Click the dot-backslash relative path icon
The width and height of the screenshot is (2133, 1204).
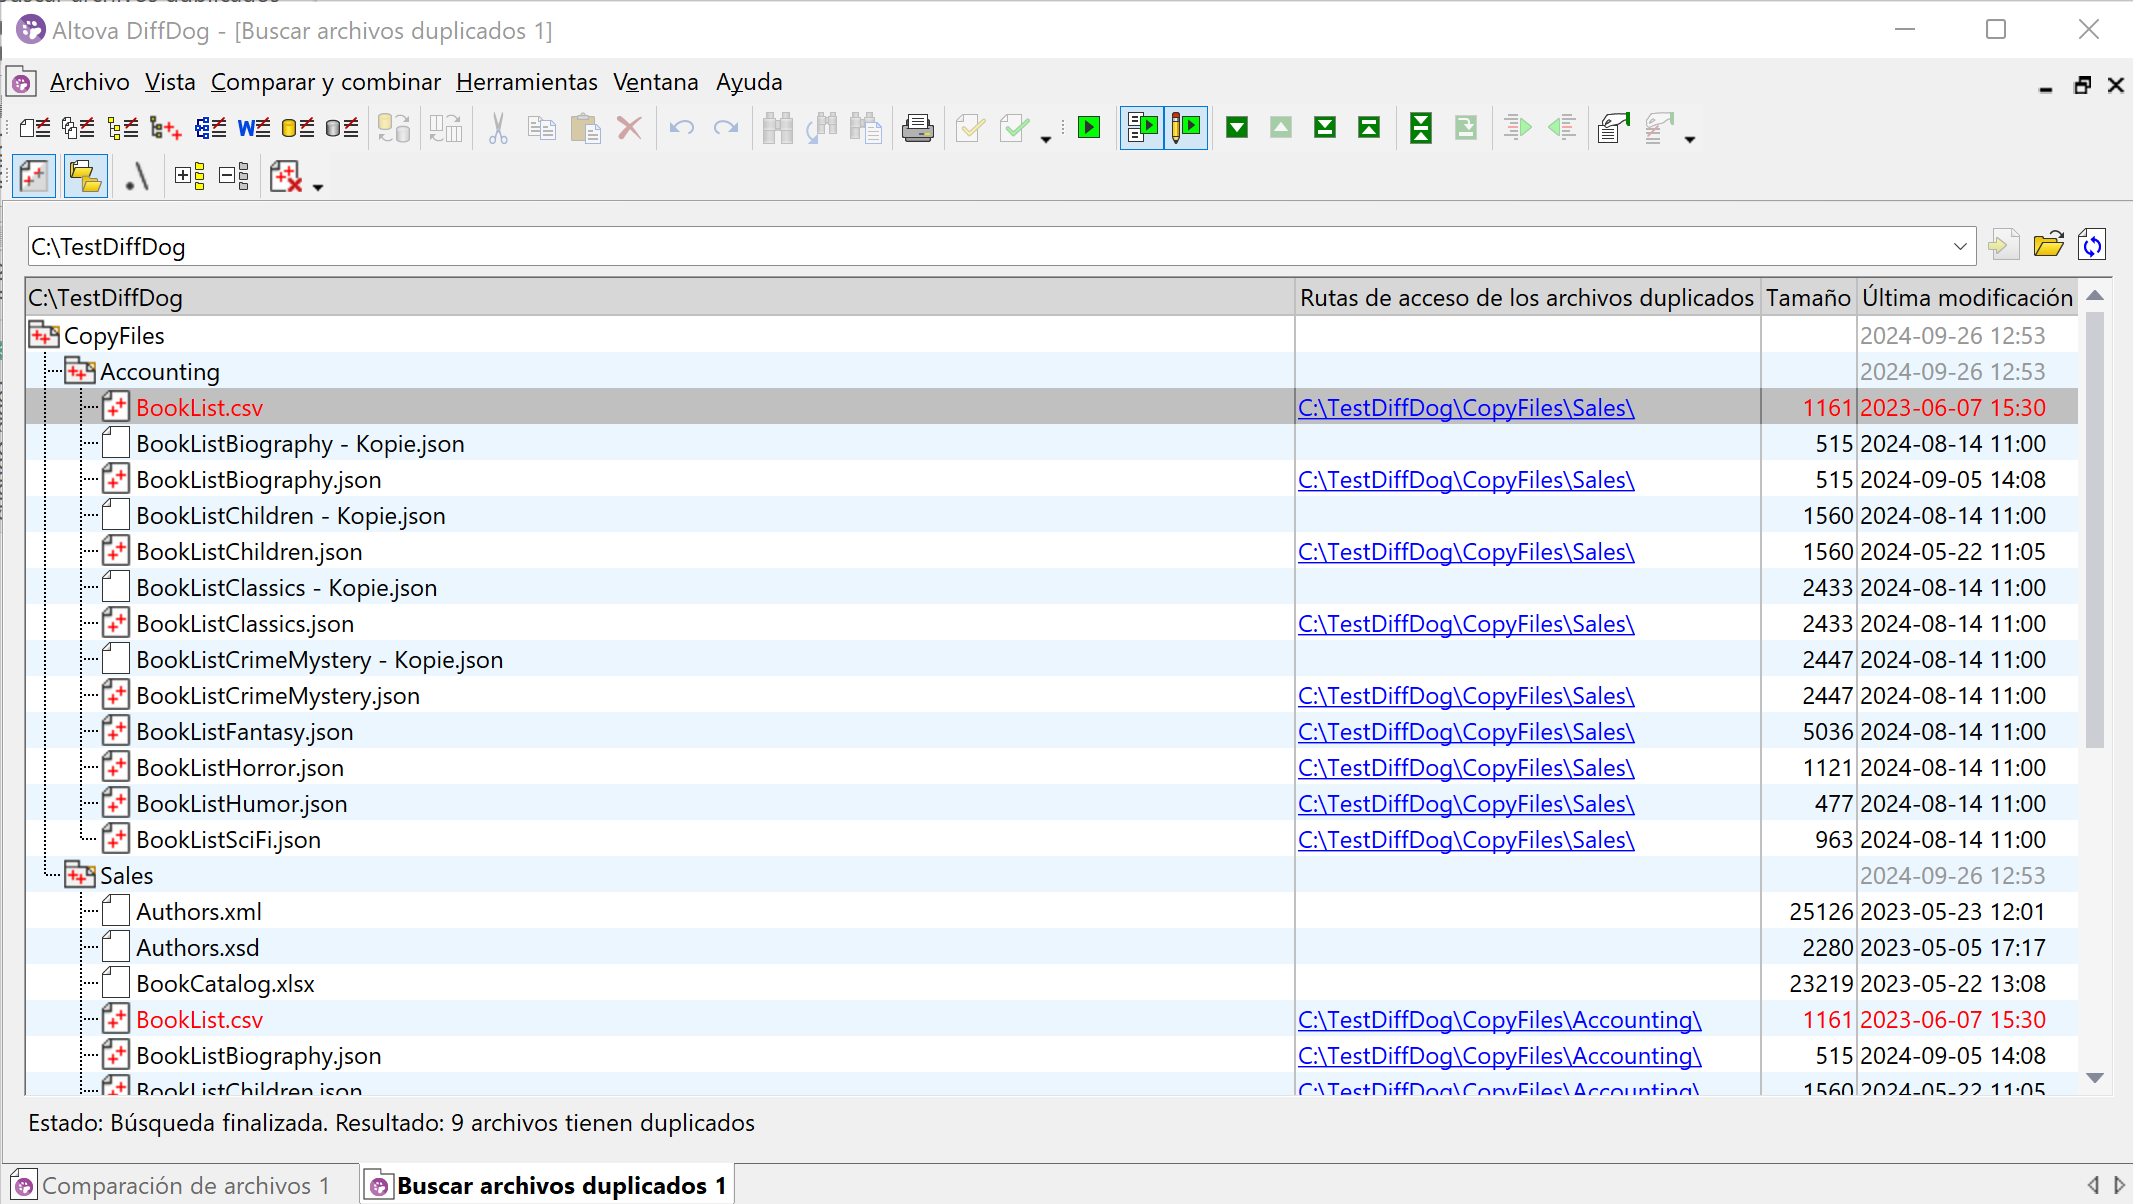click(138, 177)
